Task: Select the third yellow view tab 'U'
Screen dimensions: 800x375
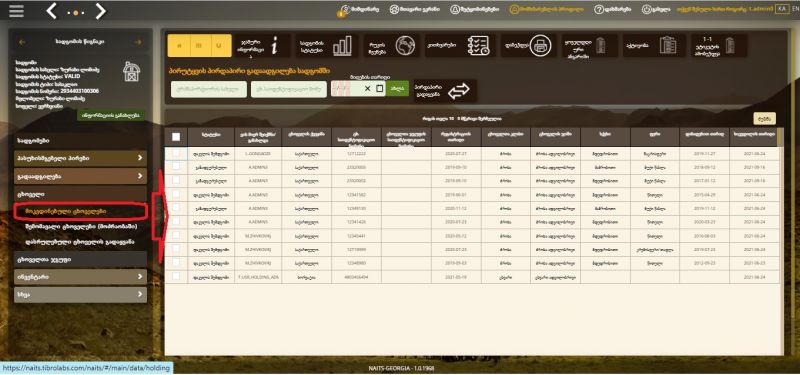Action: [220, 45]
